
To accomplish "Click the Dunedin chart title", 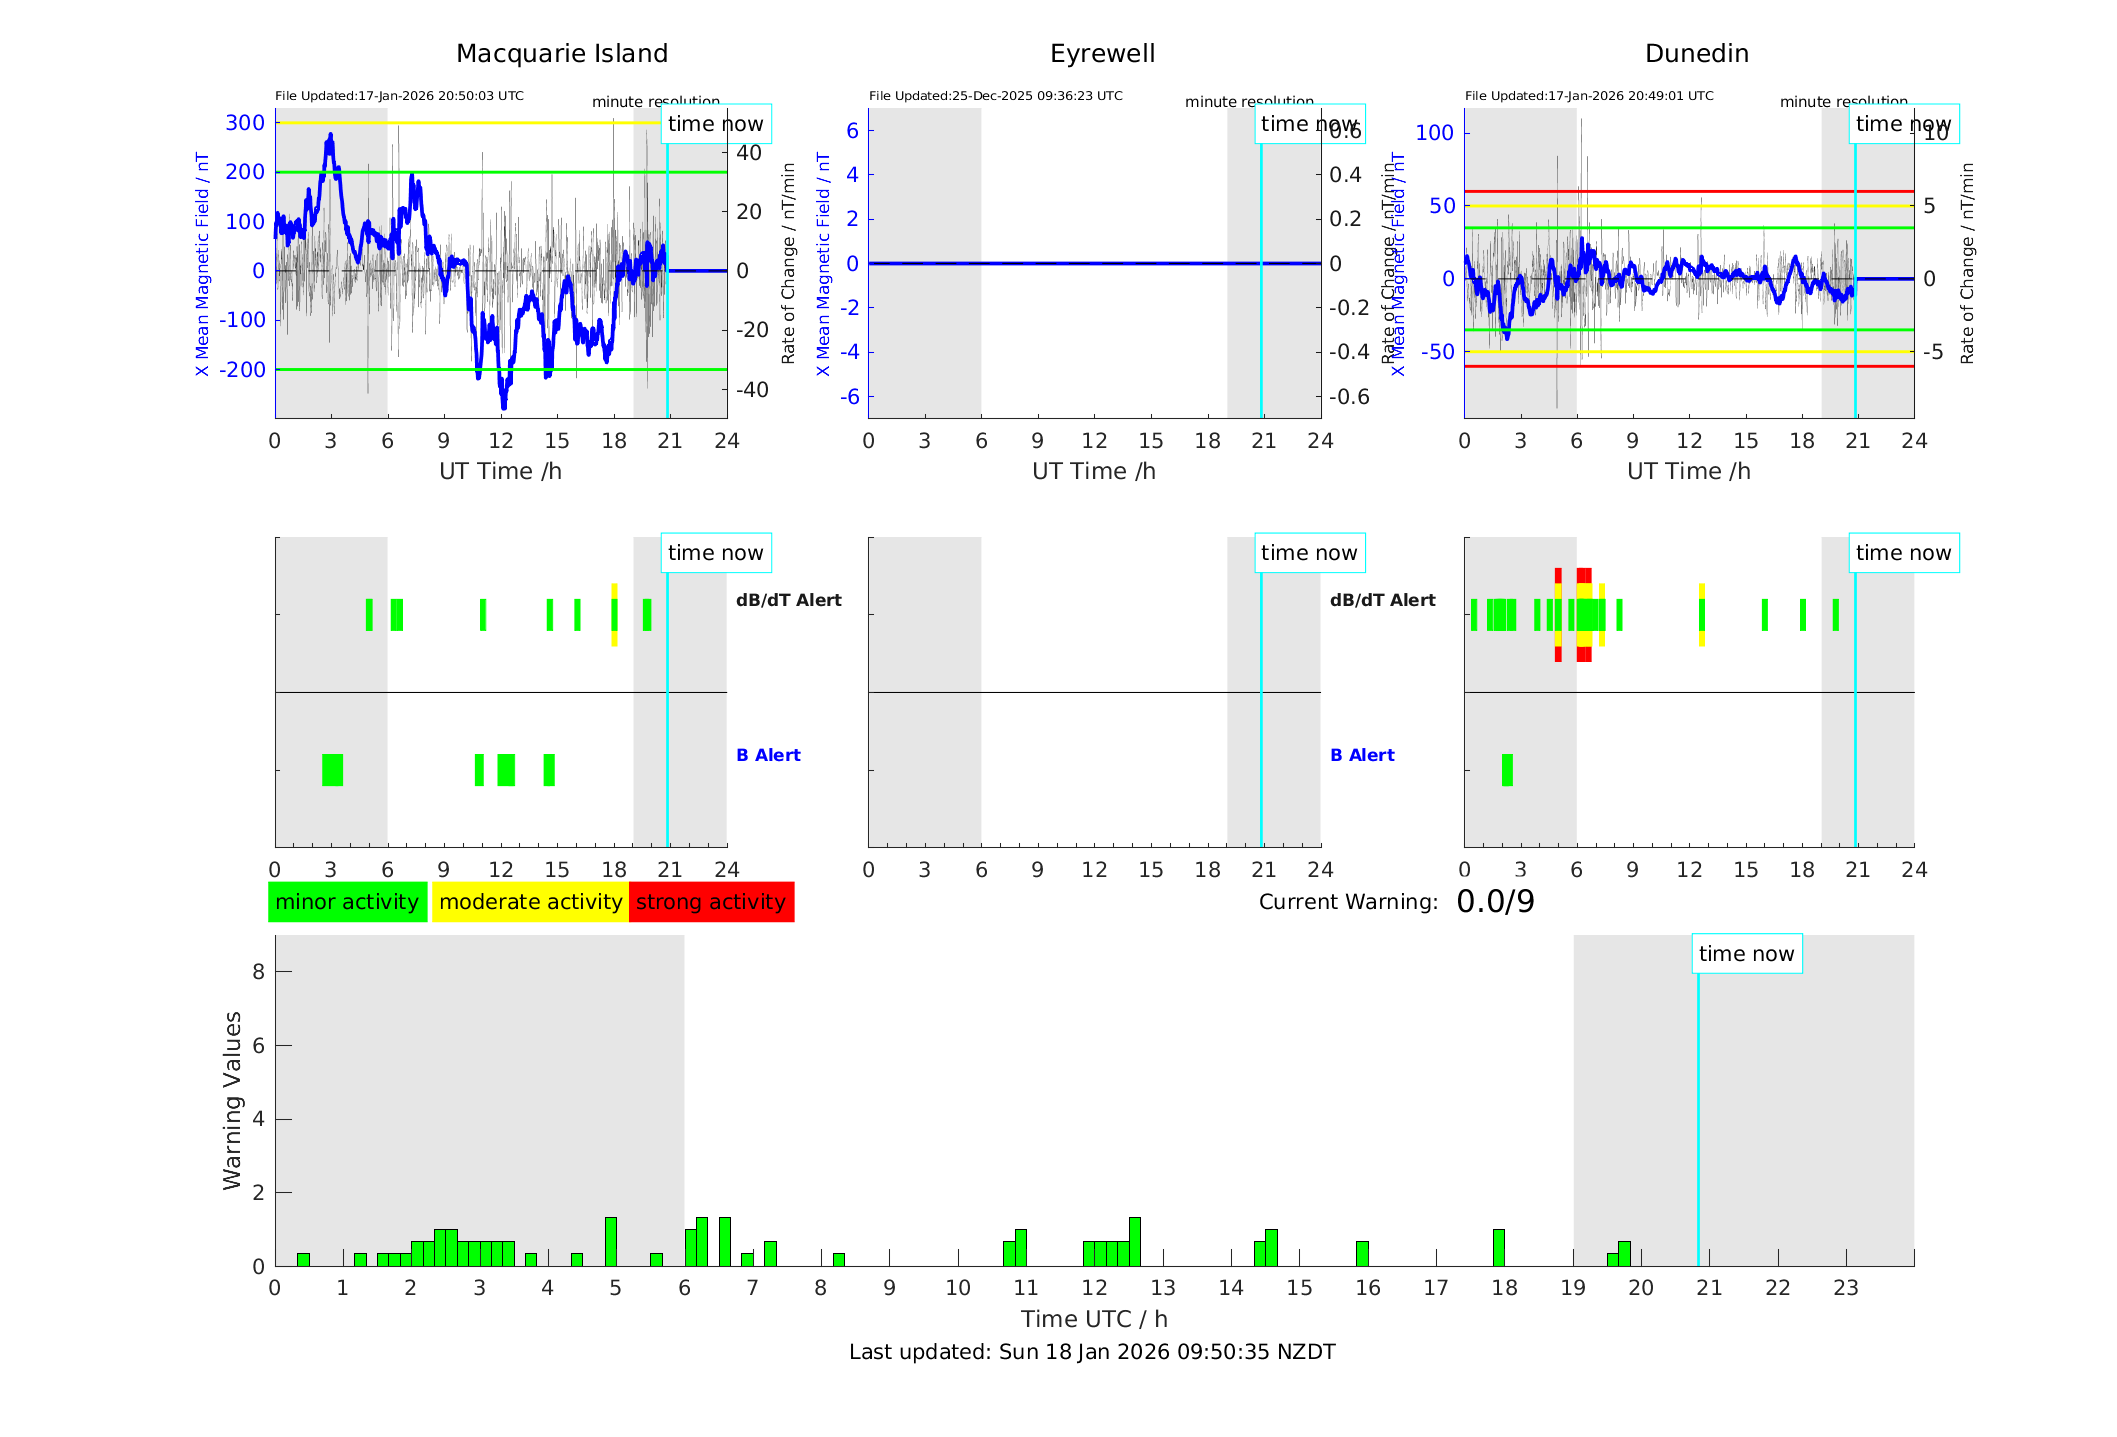I will point(1696,54).
